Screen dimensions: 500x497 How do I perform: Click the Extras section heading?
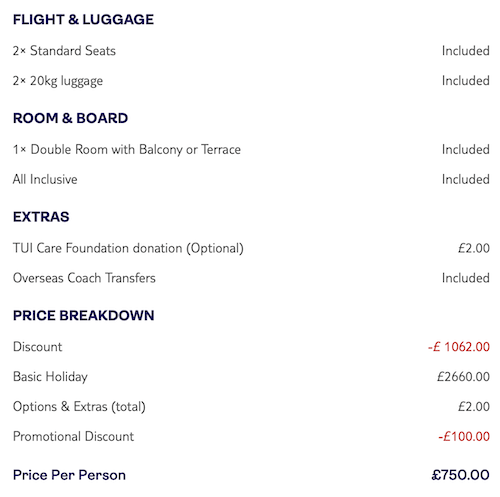(x=41, y=217)
